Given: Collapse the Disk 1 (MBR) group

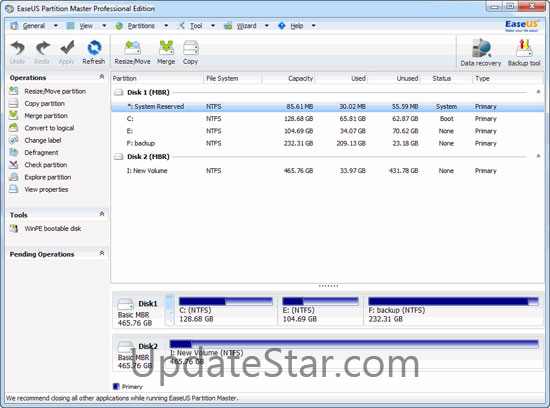Looking at the screenshot, I should point(538,92).
